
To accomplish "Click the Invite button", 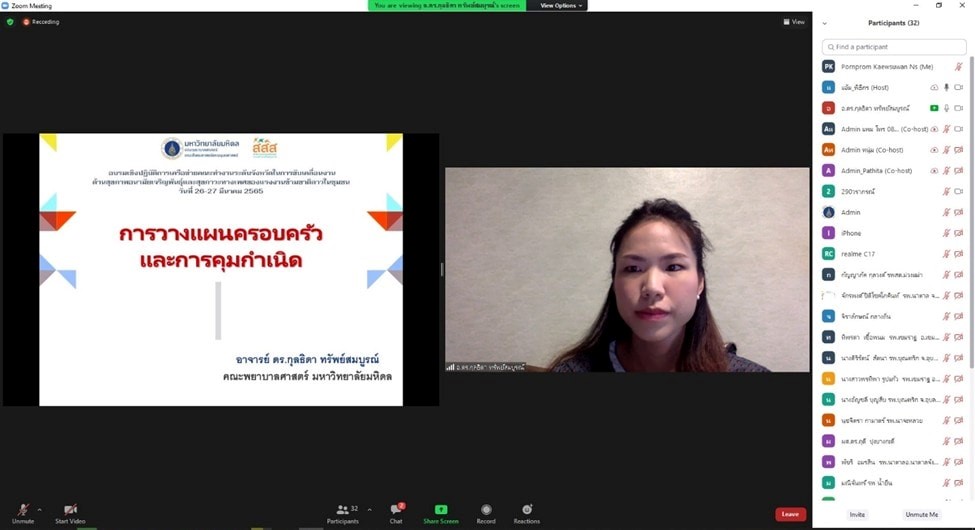I will (x=857, y=514).
